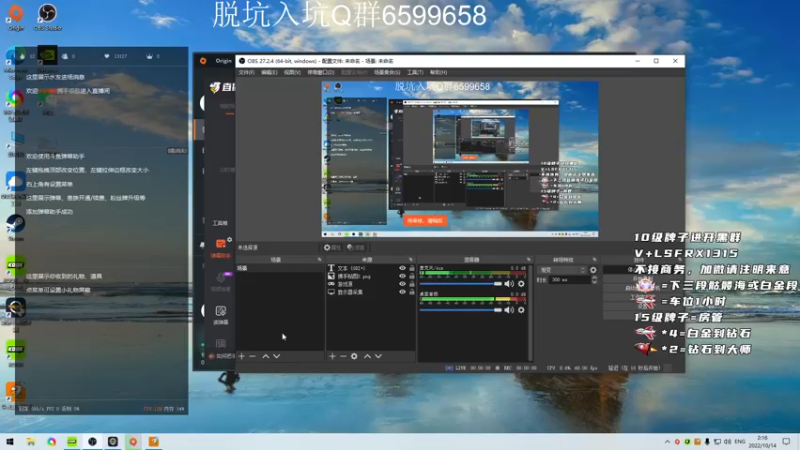Open the 渐变 transition dropdown
Viewport: 800px width, 450px height.
pyautogui.click(x=562, y=270)
